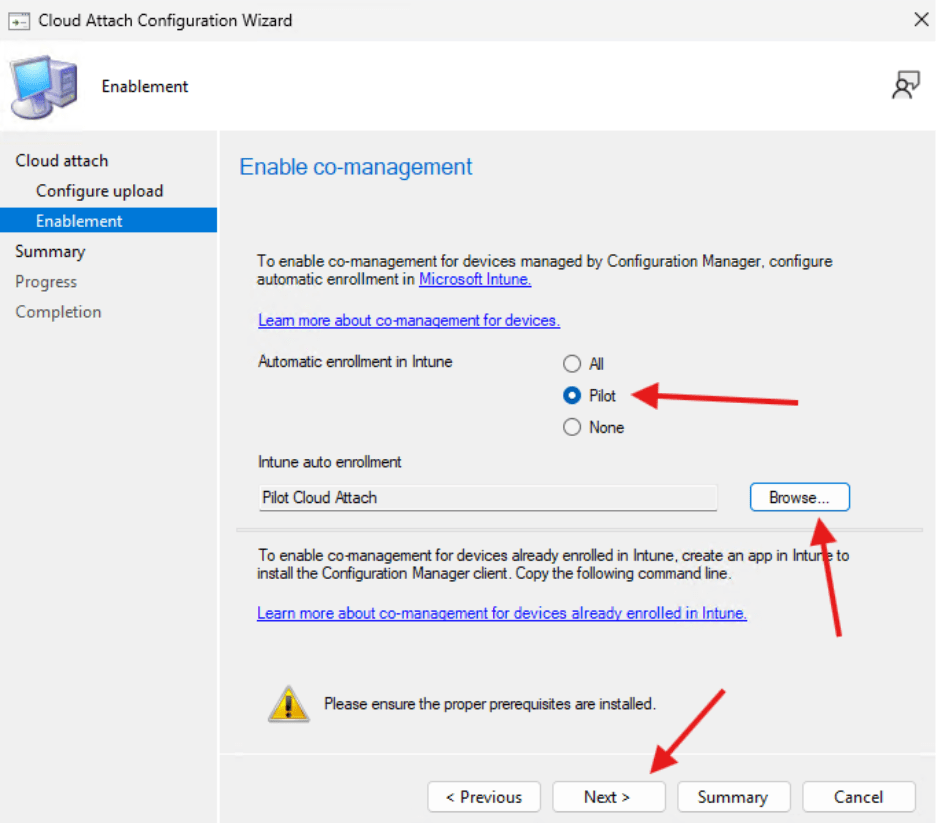The height and width of the screenshot is (823, 936).
Task: Click the Pilot Cloud Attach collection field
Action: [487, 497]
